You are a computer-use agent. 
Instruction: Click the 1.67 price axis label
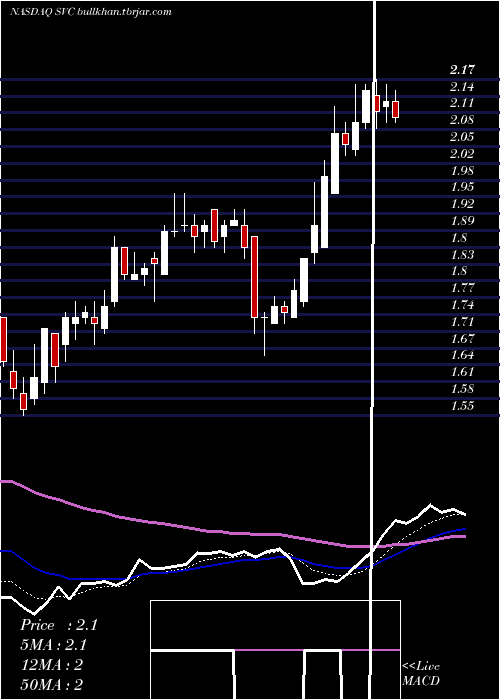point(462,338)
